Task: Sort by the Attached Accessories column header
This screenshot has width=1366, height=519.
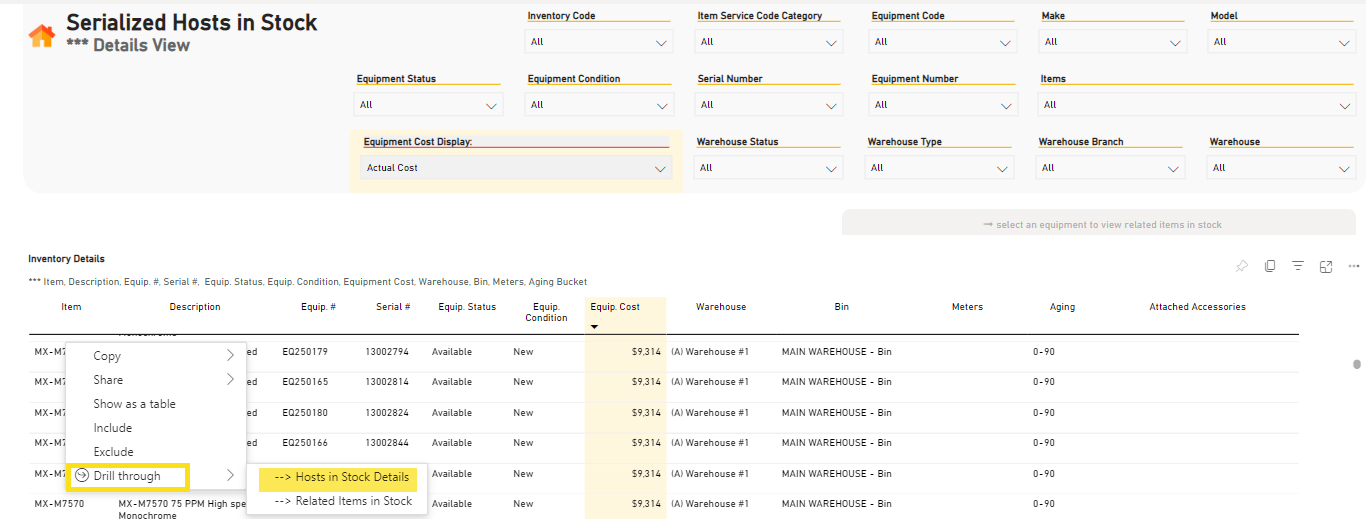Action: [x=1197, y=307]
